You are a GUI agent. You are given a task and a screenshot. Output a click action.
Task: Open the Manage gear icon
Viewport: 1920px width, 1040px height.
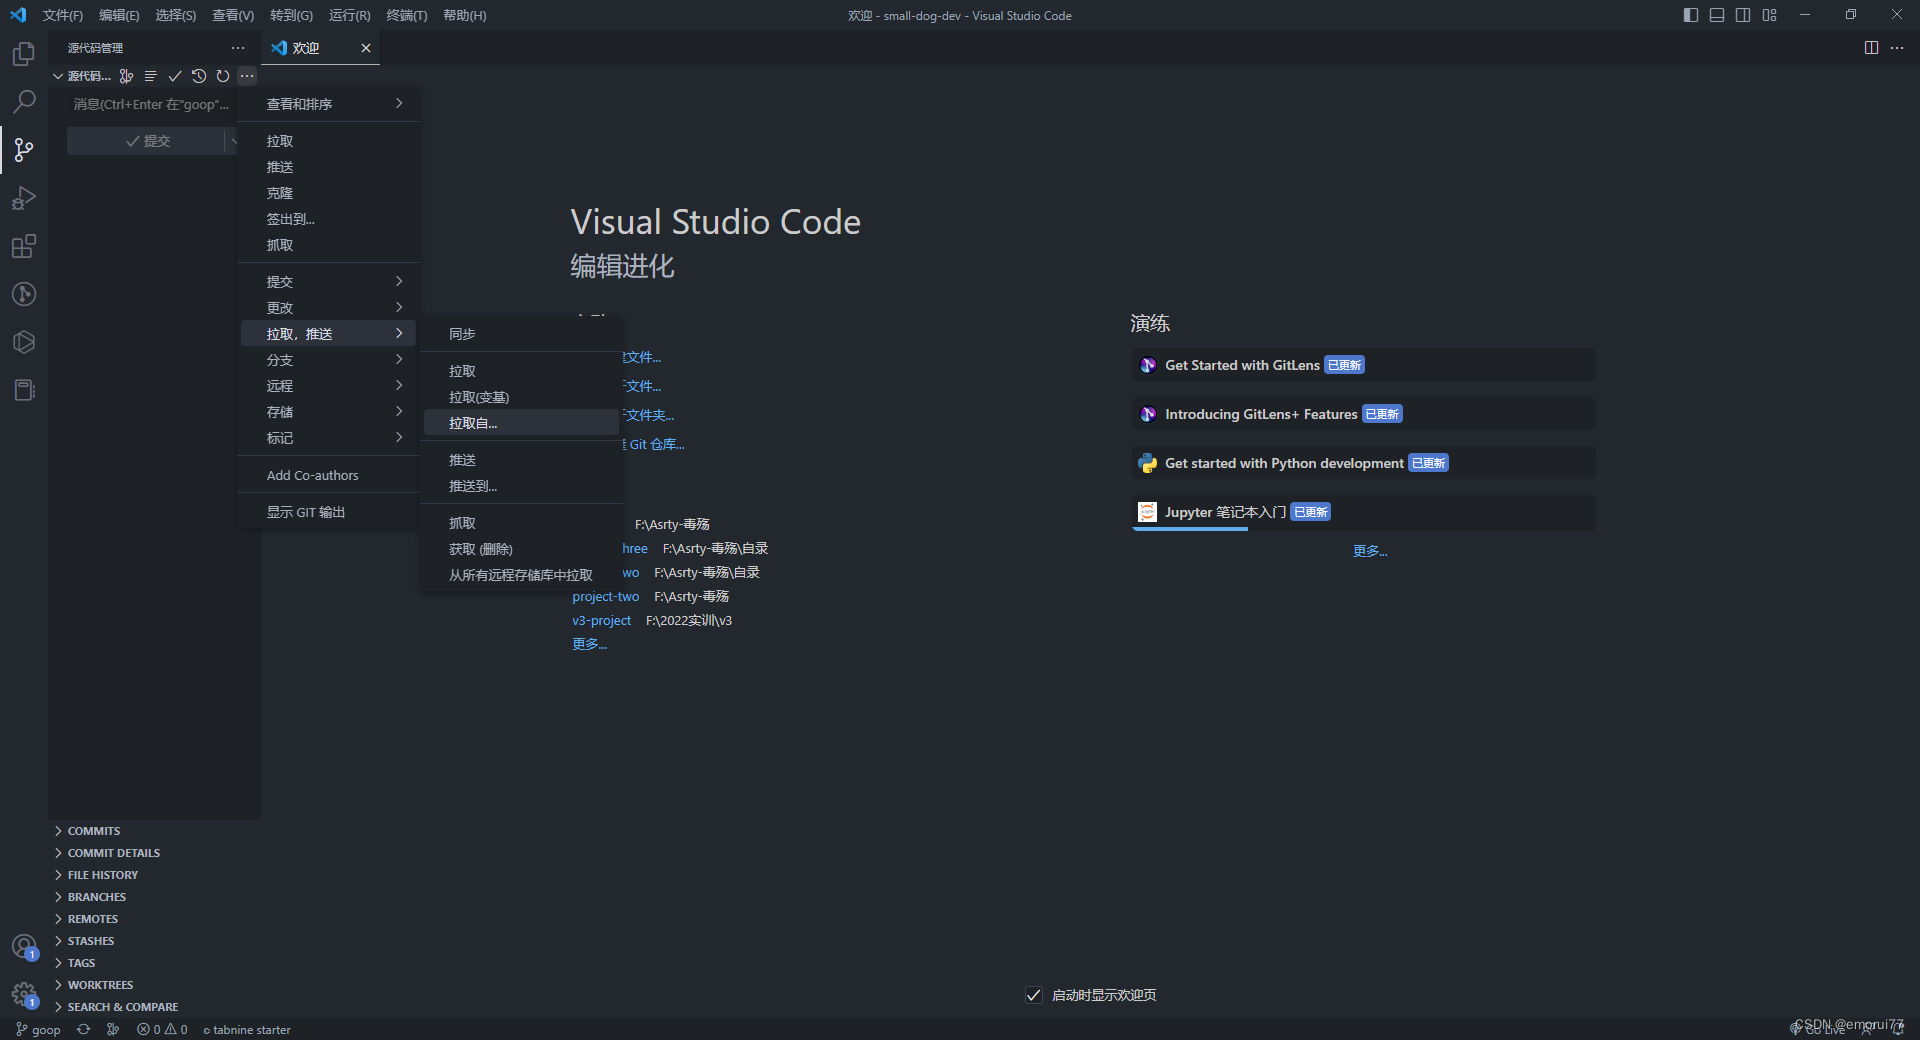(x=24, y=994)
